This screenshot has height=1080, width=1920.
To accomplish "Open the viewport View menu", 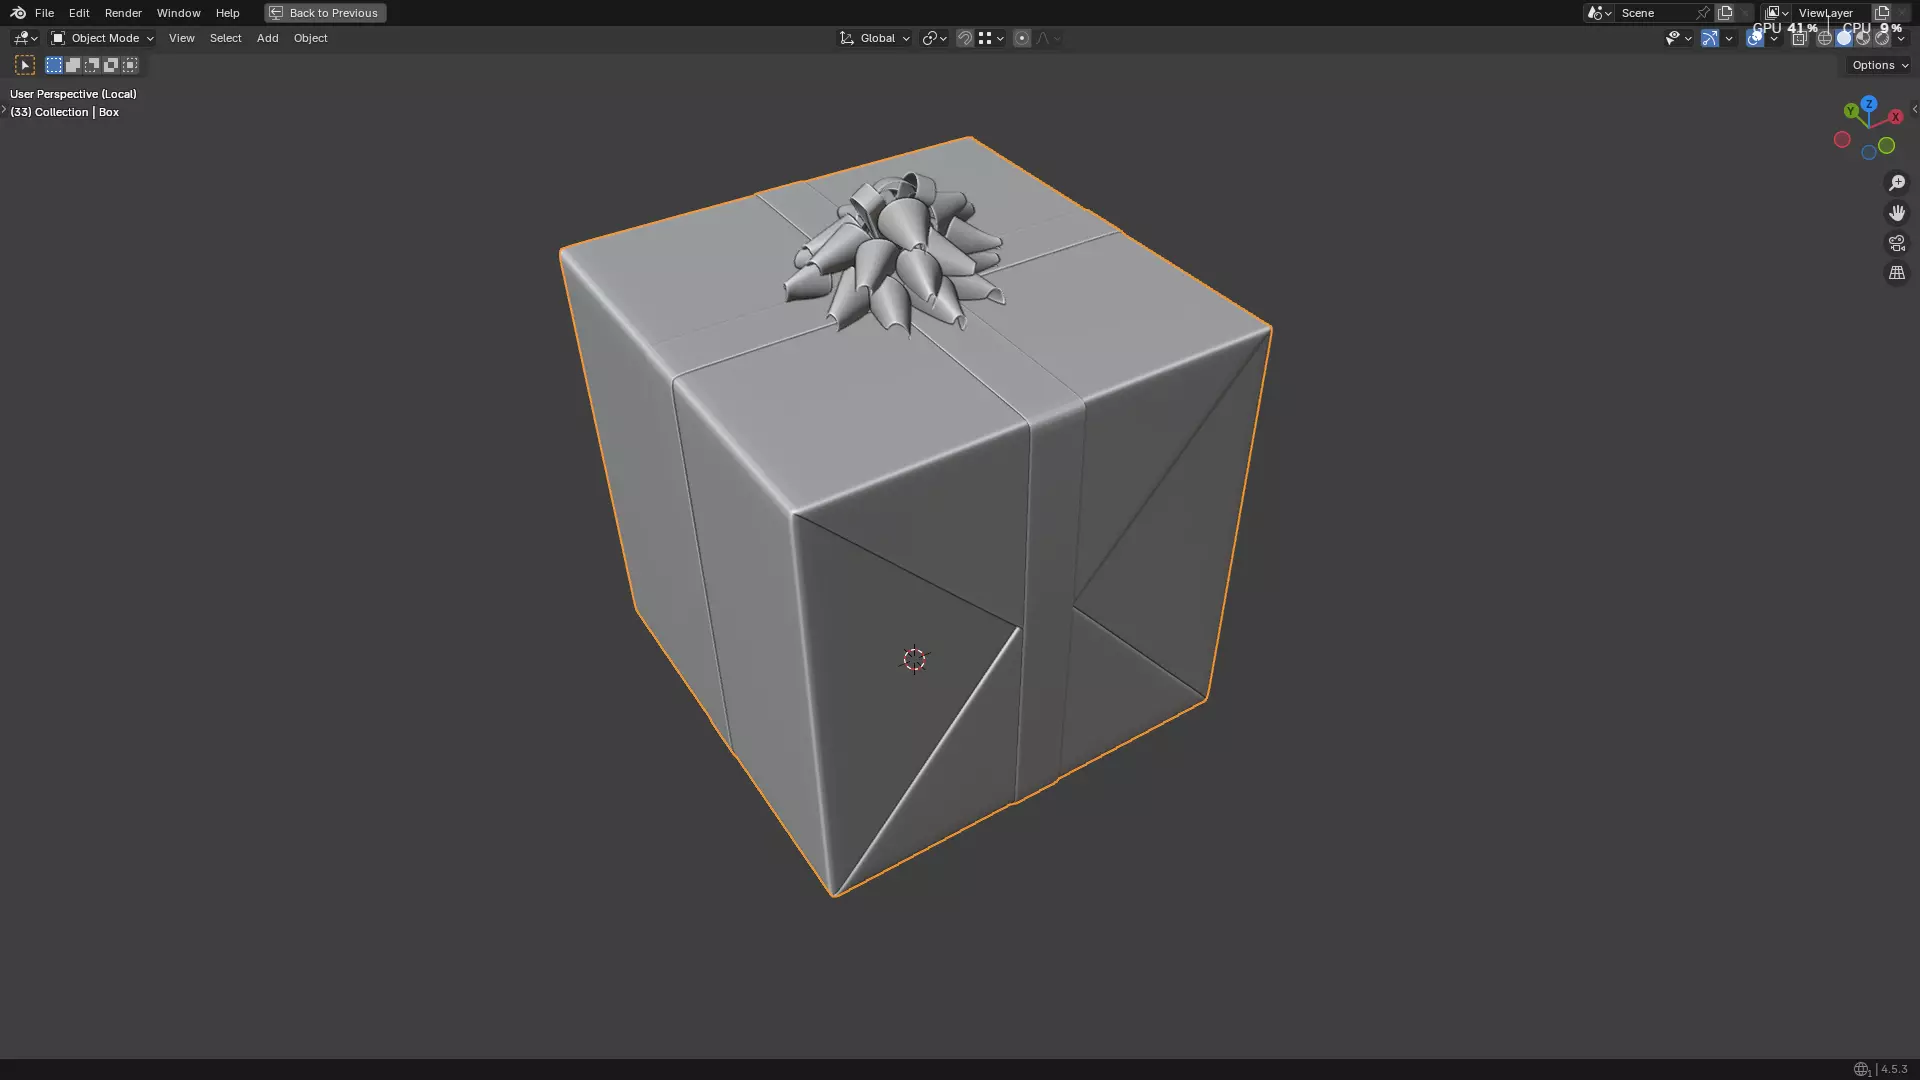I will tap(182, 38).
